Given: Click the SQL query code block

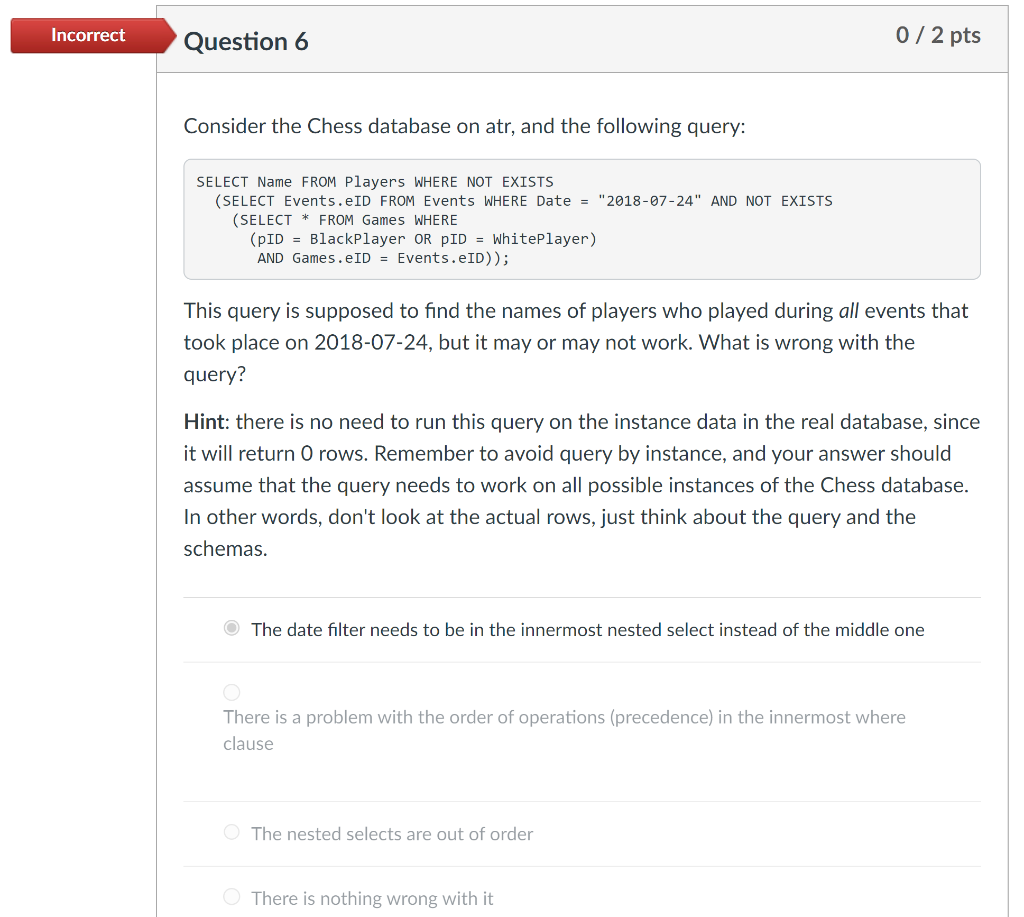Looking at the screenshot, I should click(582, 219).
